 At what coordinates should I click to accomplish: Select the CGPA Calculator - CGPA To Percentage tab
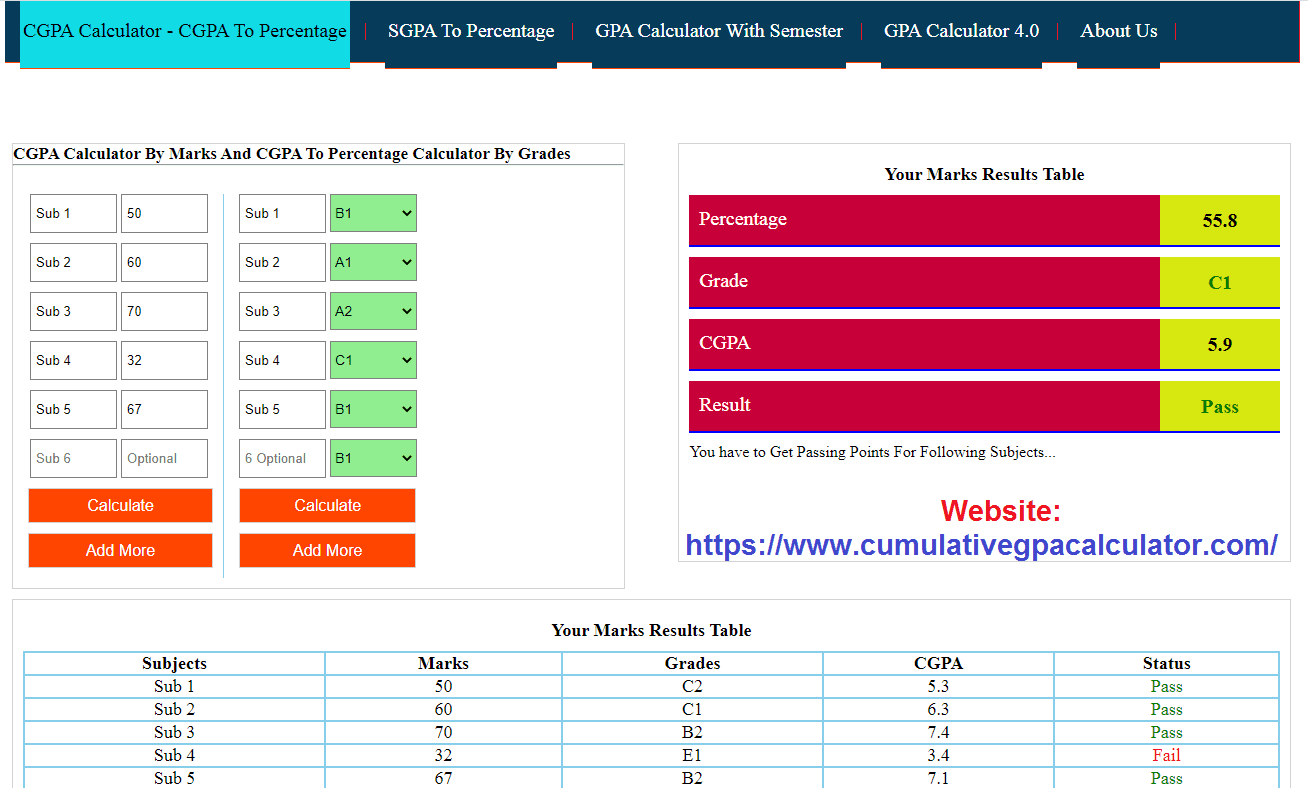point(184,31)
